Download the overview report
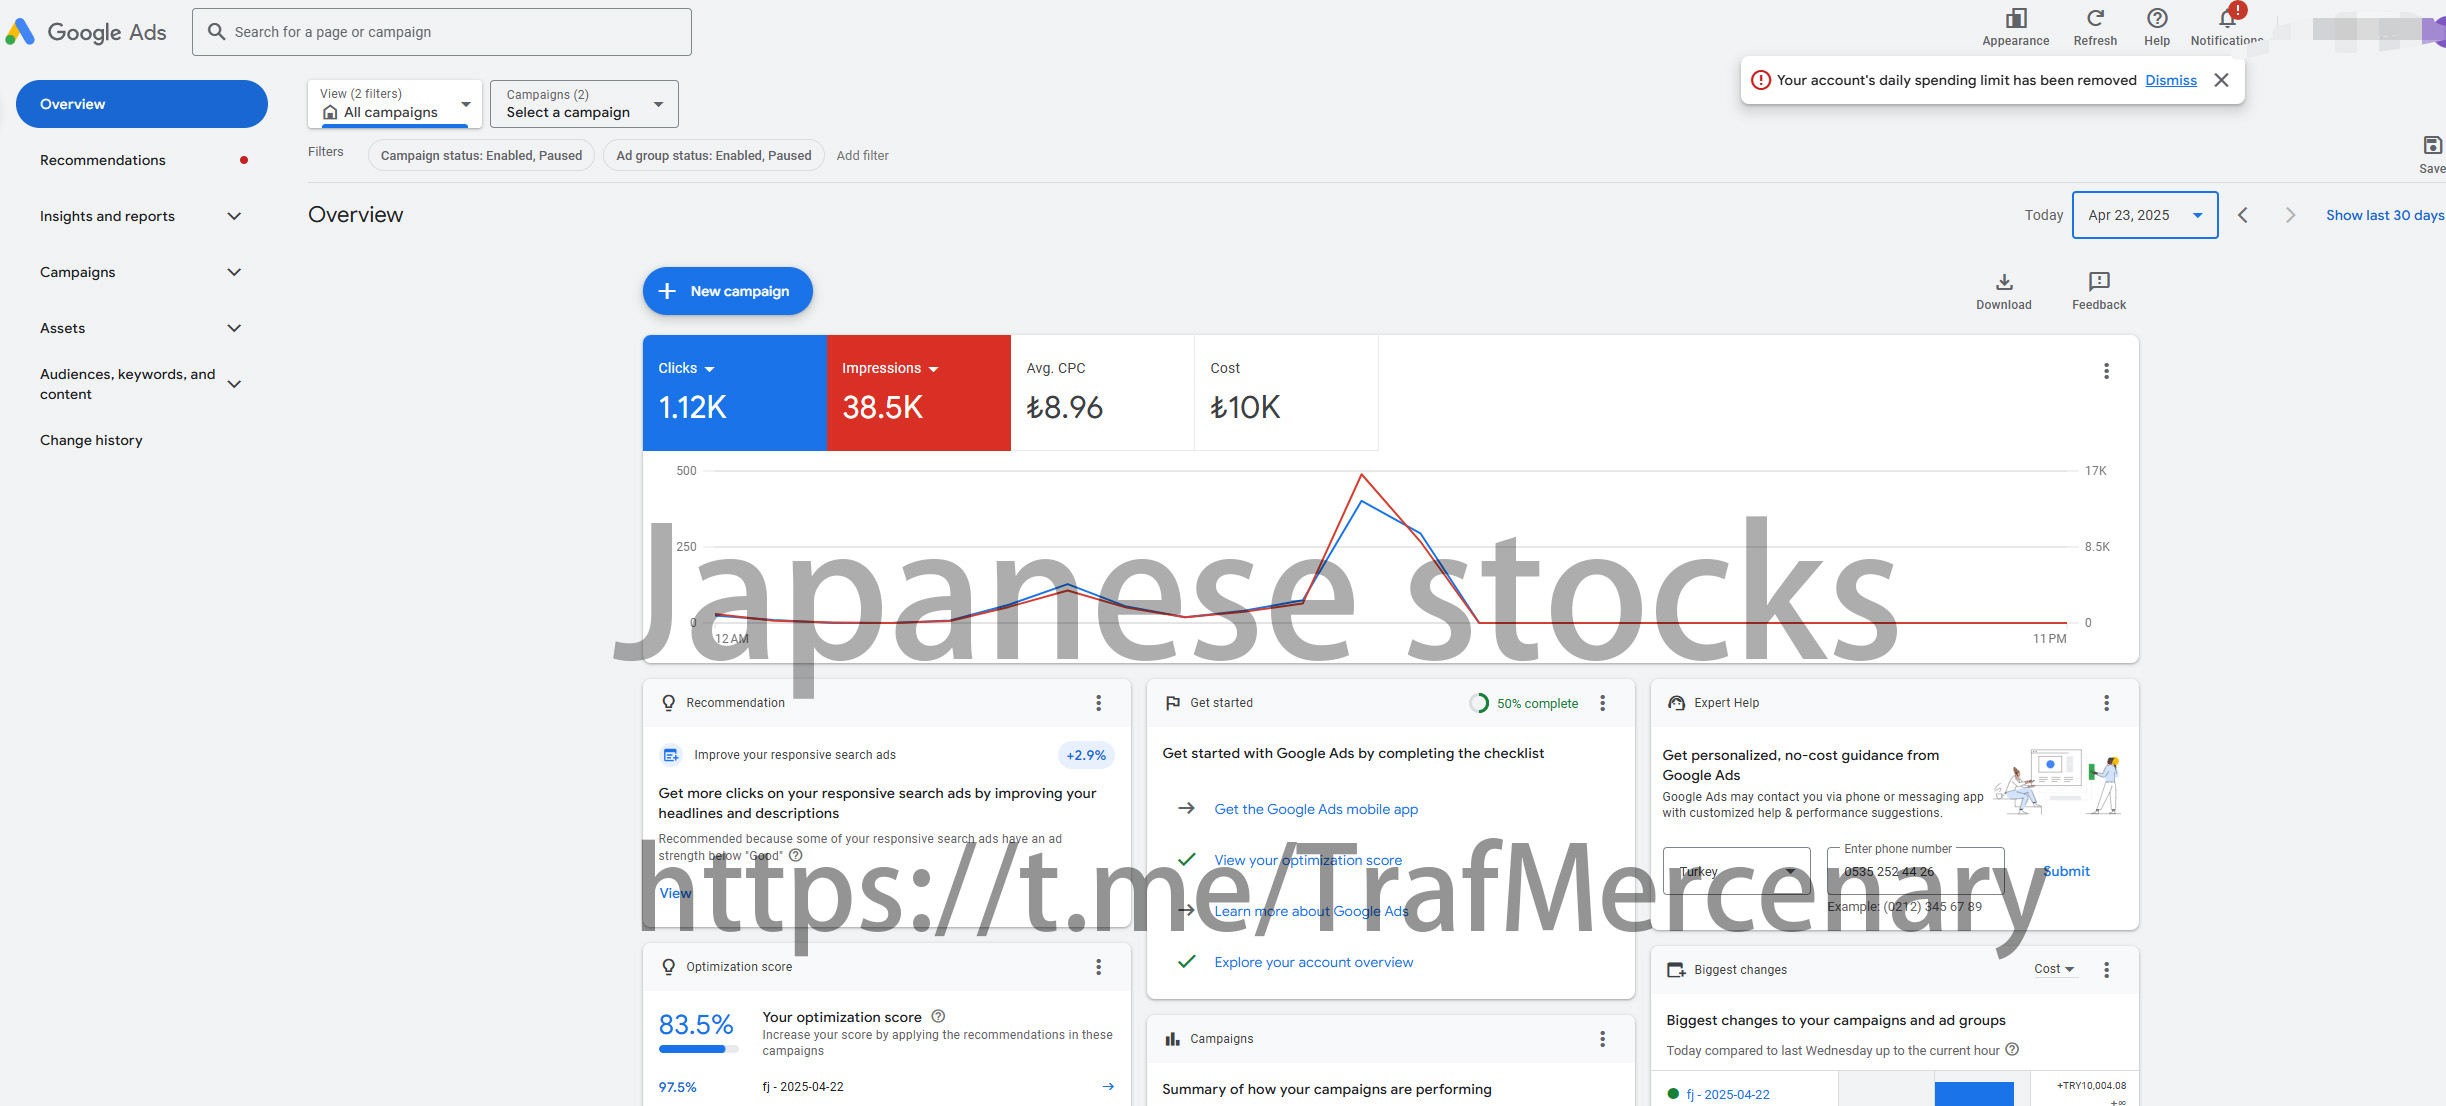 pos(2003,291)
